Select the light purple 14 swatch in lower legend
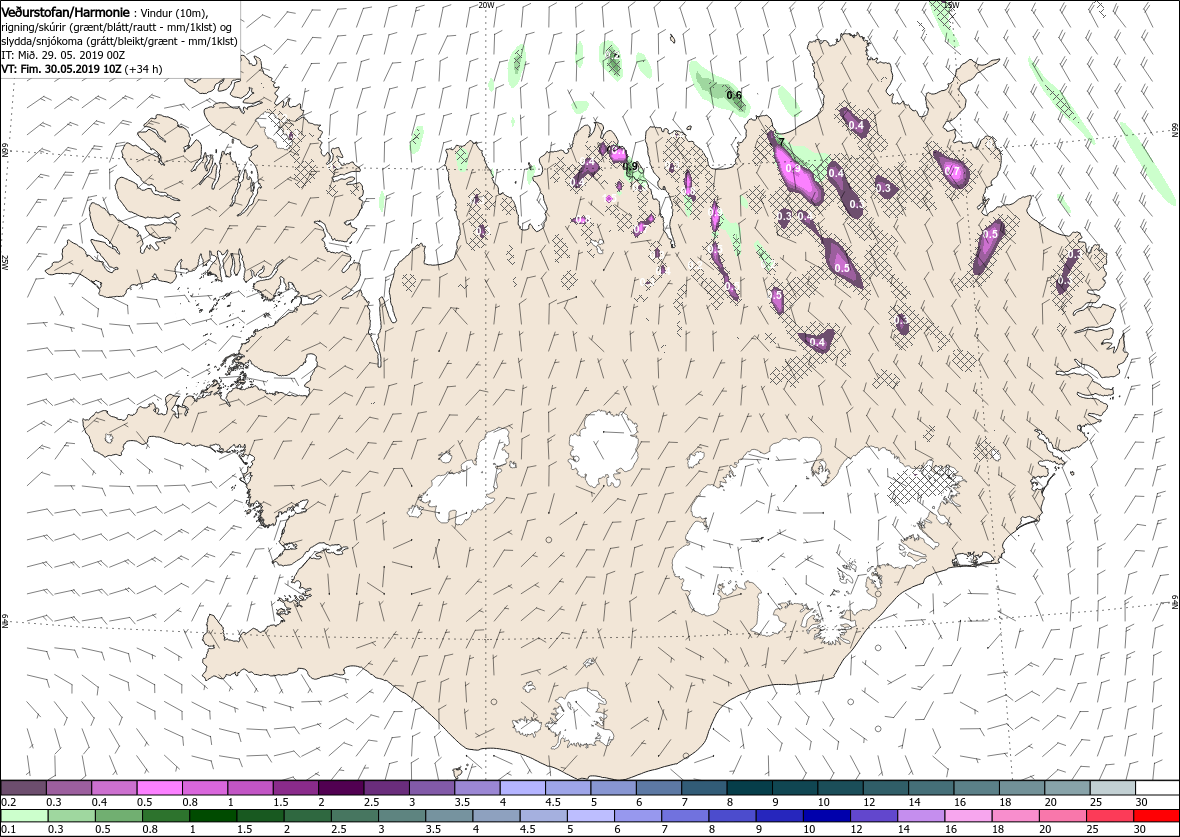The image size is (1180, 837). pos(921,816)
